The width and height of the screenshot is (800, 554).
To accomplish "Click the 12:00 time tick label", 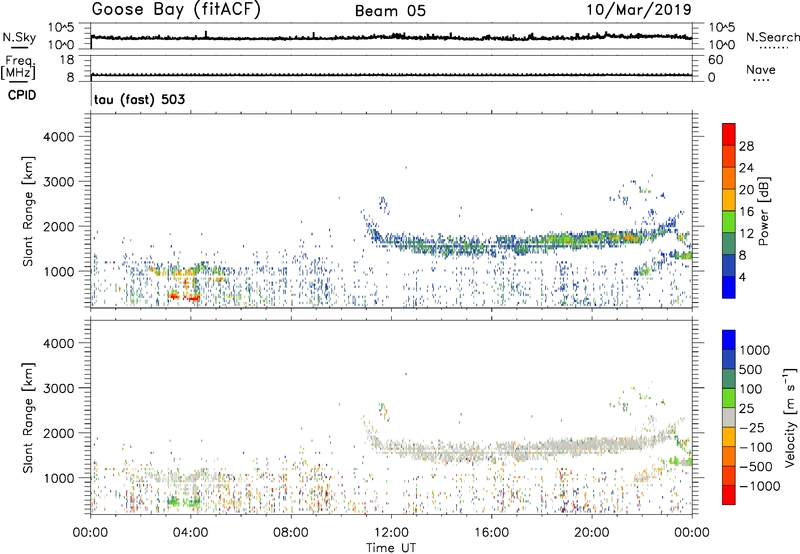I will point(391,533).
